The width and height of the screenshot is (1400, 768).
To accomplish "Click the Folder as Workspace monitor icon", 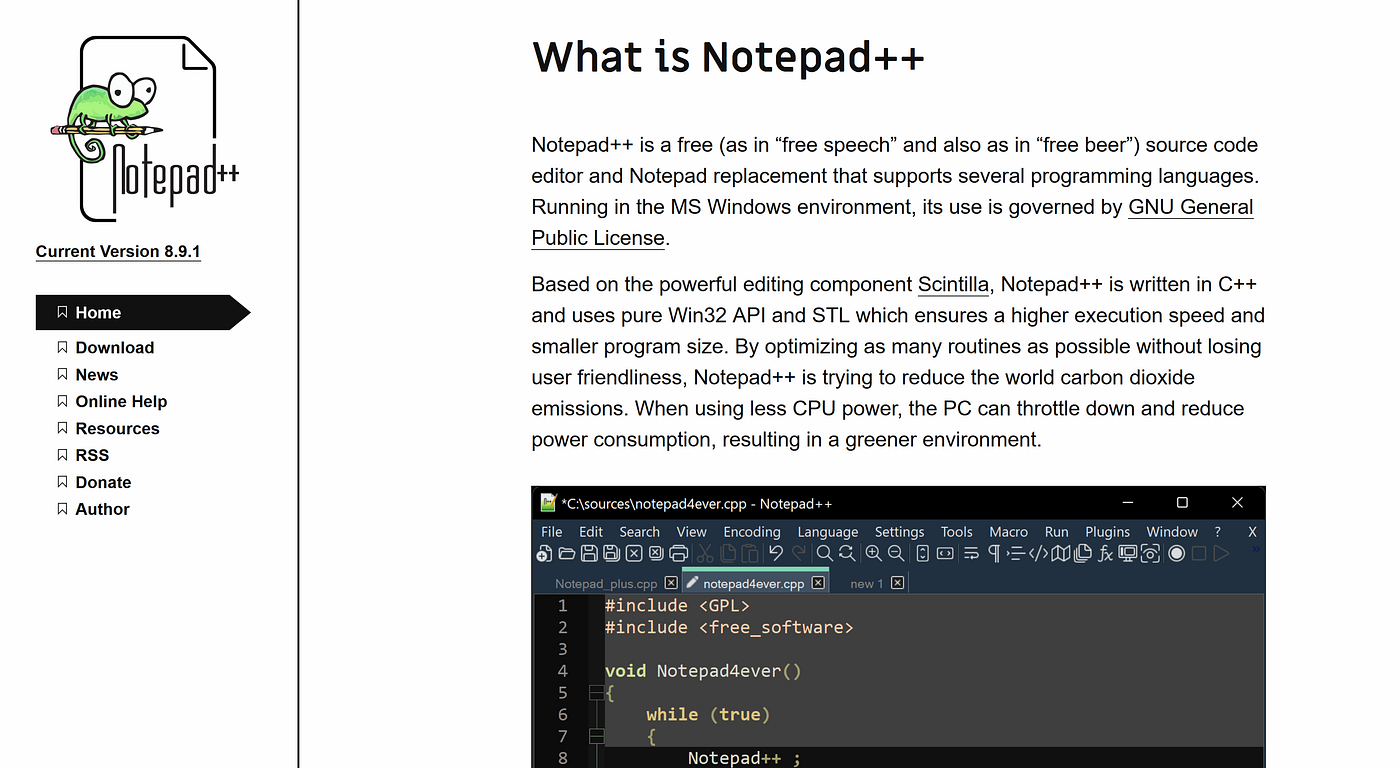I will [1128, 553].
